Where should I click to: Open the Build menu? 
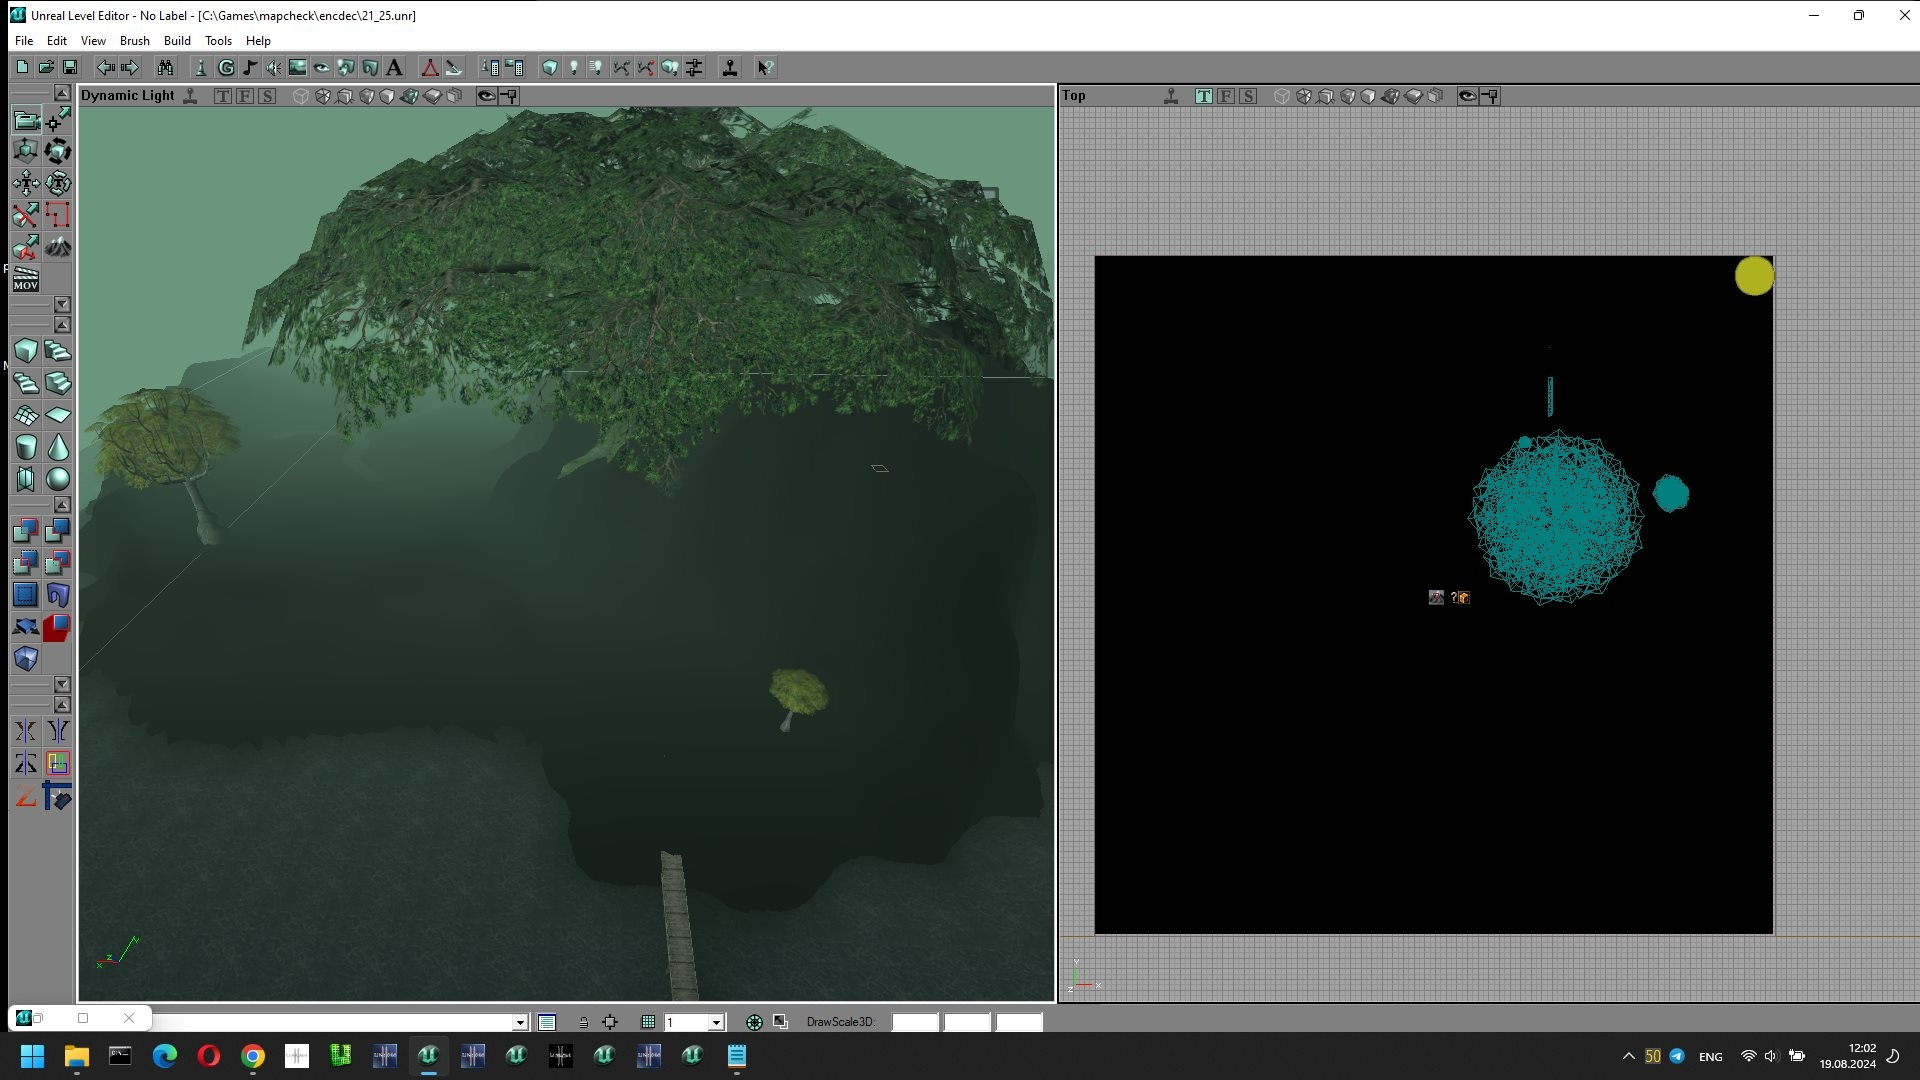click(x=177, y=41)
